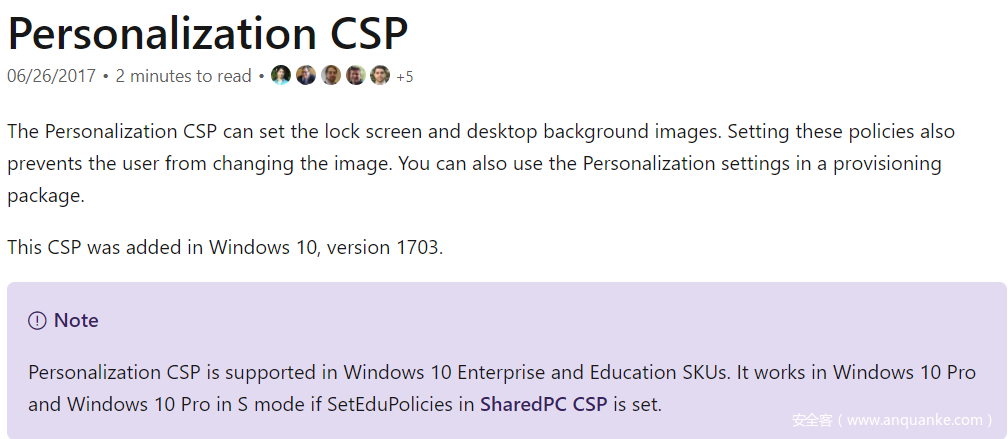Click the Note info circle icon
The width and height of the screenshot is (1008, 439).
point(37,321)
